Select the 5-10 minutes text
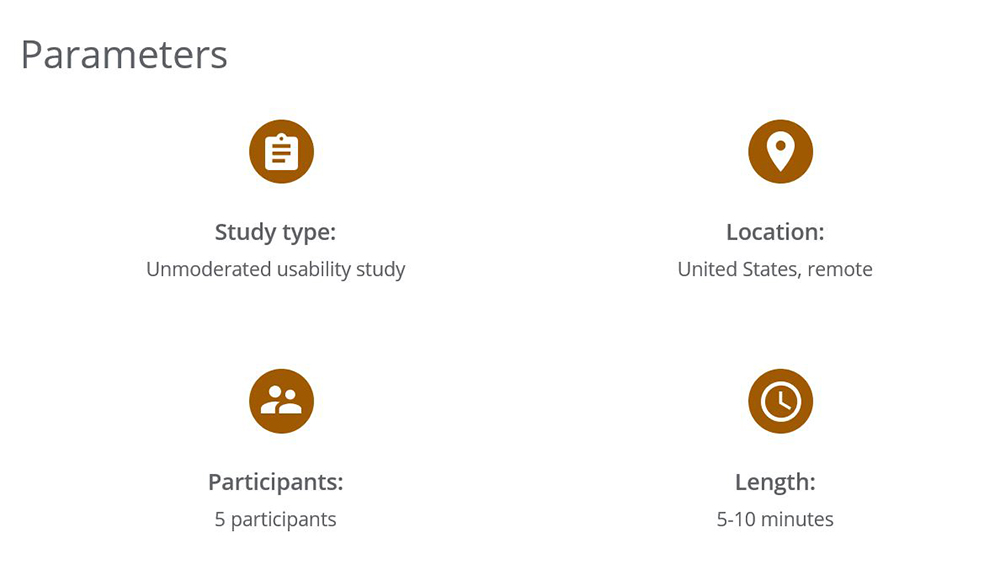Viewport: 1000px width, 570px height. click(x=775, y=520)
